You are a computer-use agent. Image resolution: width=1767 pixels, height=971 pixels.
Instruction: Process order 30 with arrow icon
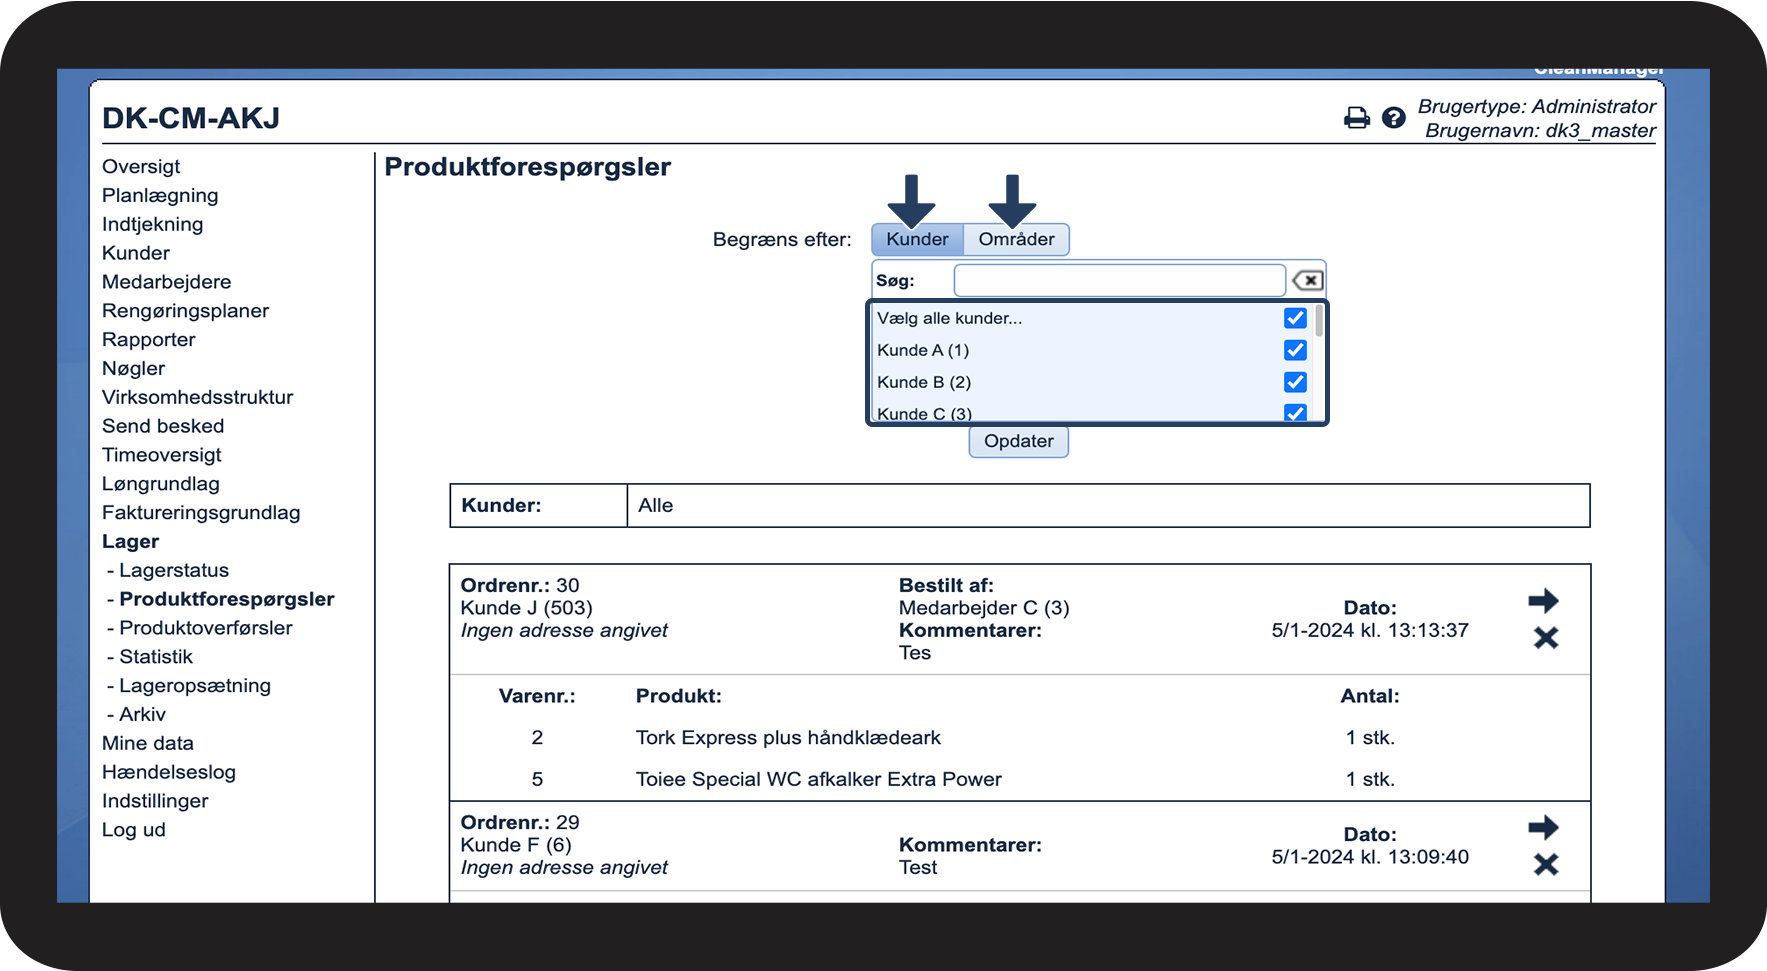point(1543,601)
